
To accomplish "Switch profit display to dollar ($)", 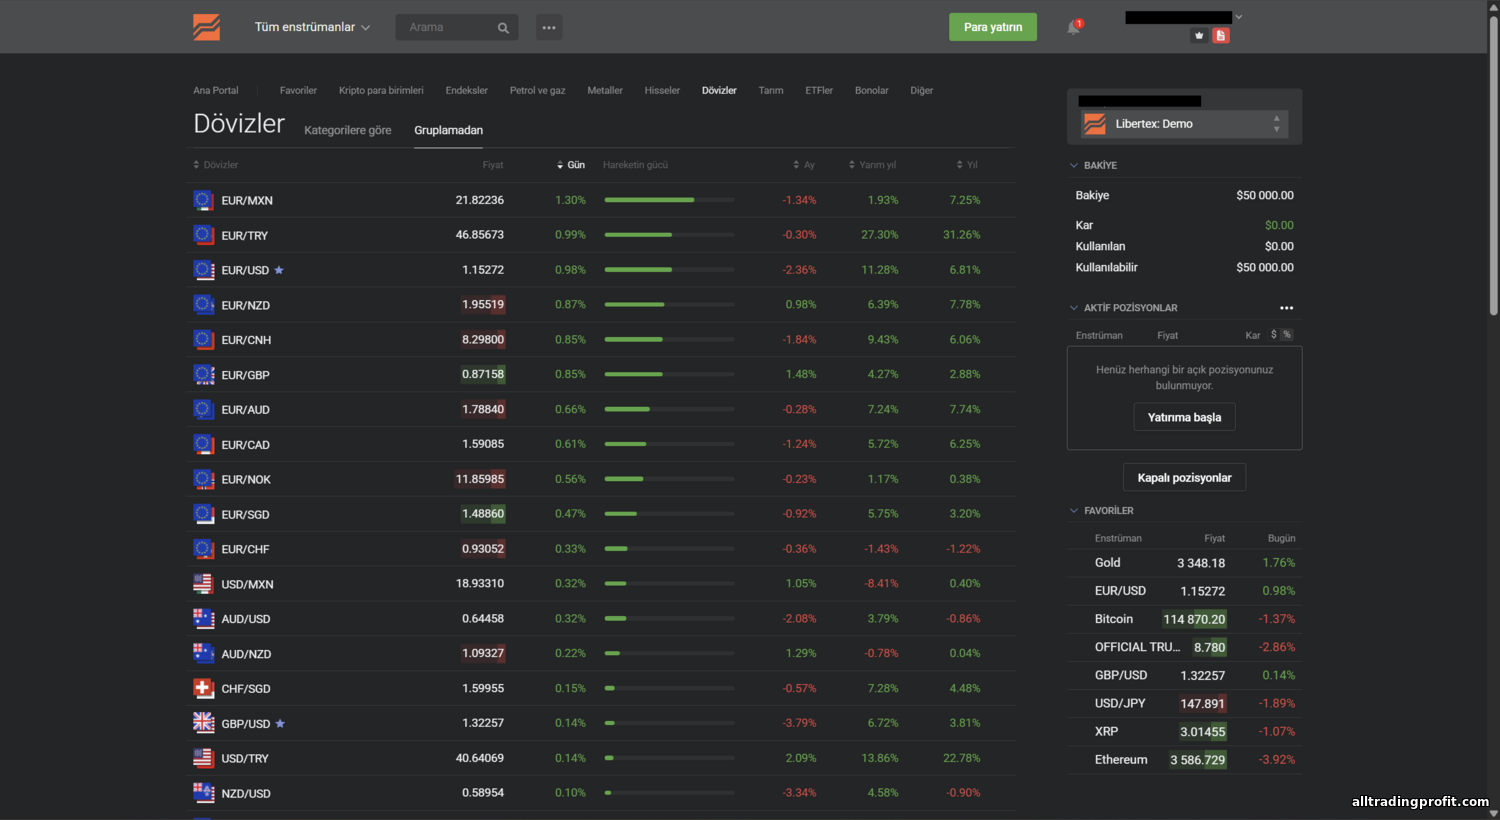I will coord(1274,335).
